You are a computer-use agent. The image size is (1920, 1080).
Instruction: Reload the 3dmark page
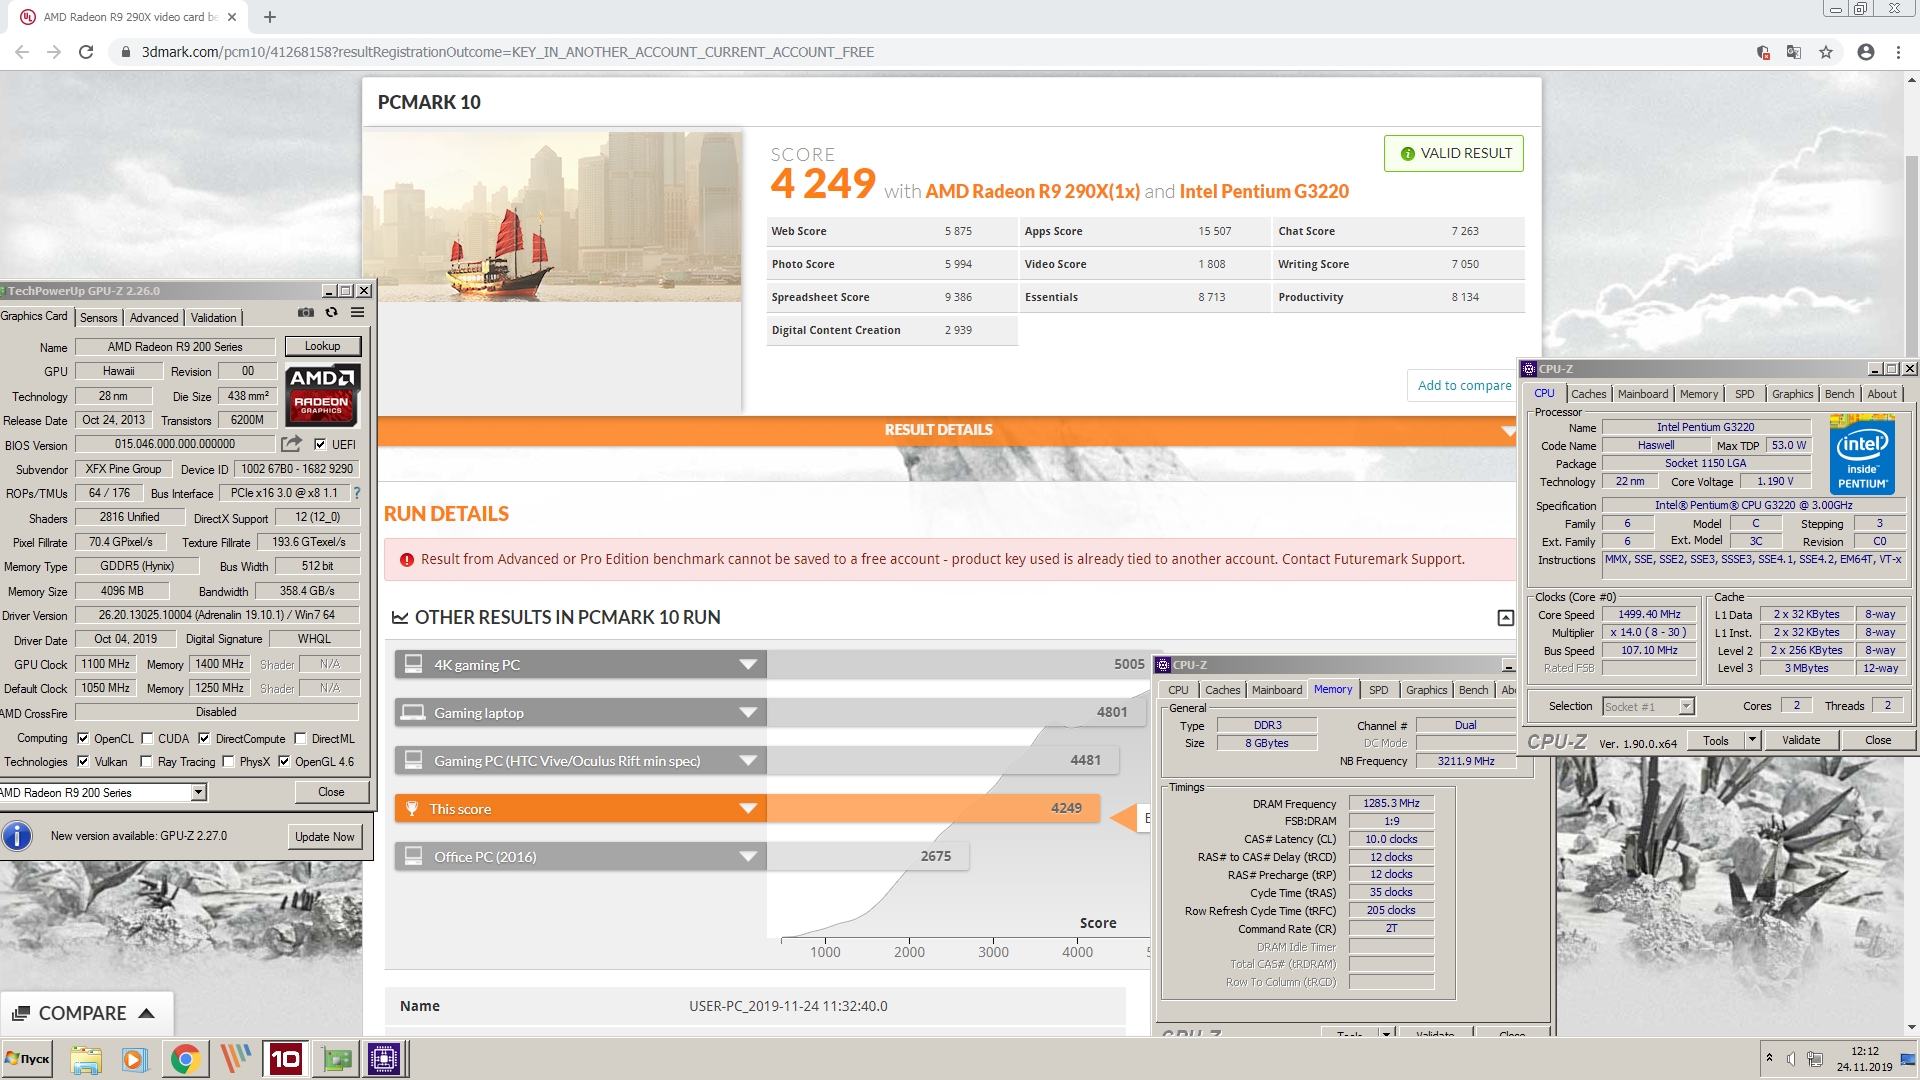click(86, 52)
